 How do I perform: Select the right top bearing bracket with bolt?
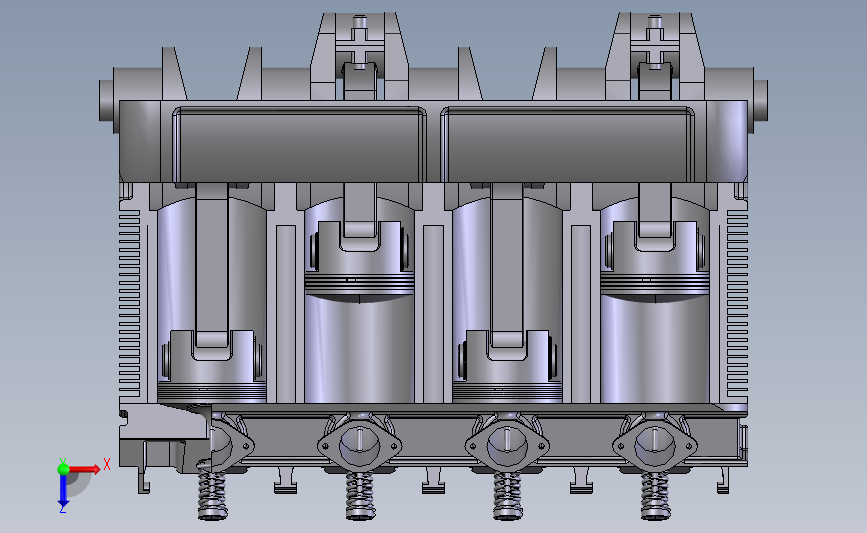tap(655, 56)
